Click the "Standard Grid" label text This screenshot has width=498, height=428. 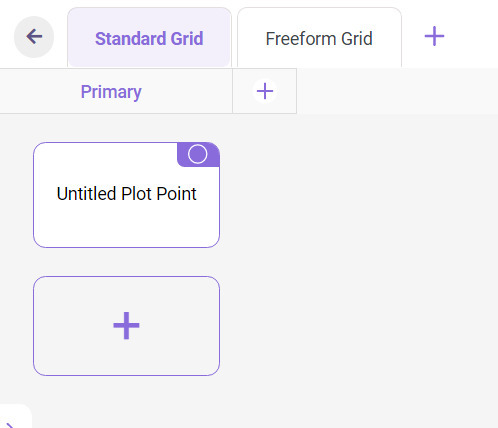pos(149,38)
